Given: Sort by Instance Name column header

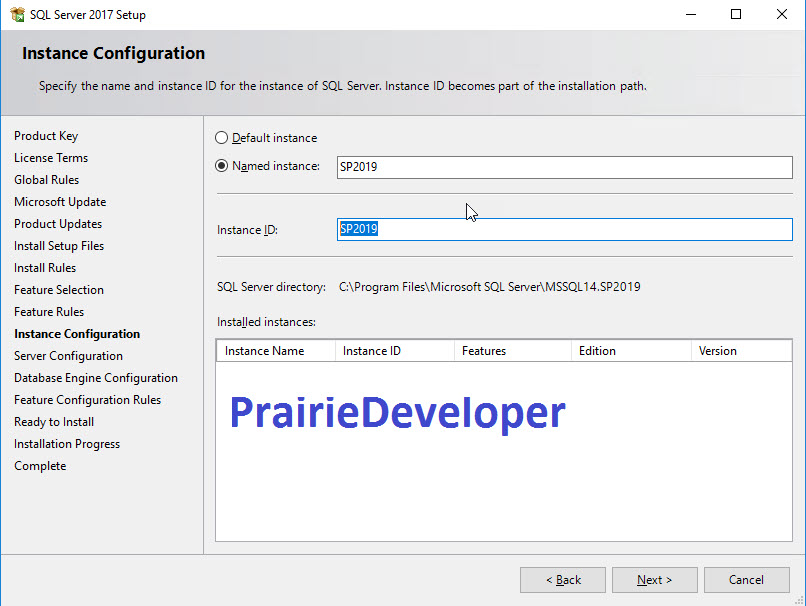Looking at the screenshot, I should point(276,351).
